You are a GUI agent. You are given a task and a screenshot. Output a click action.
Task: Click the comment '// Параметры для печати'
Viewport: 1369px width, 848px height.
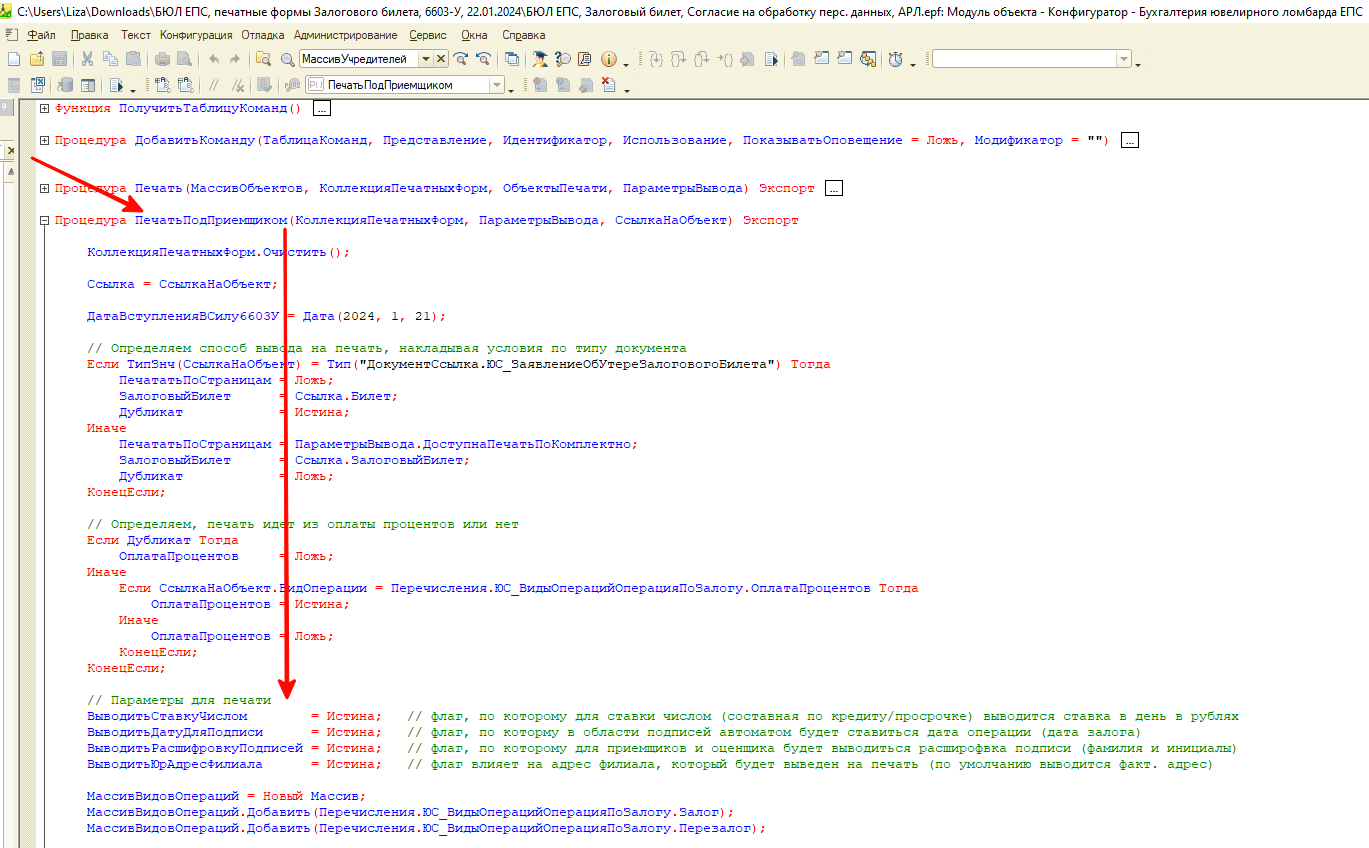pyautogui.click(x=179, y=700)
